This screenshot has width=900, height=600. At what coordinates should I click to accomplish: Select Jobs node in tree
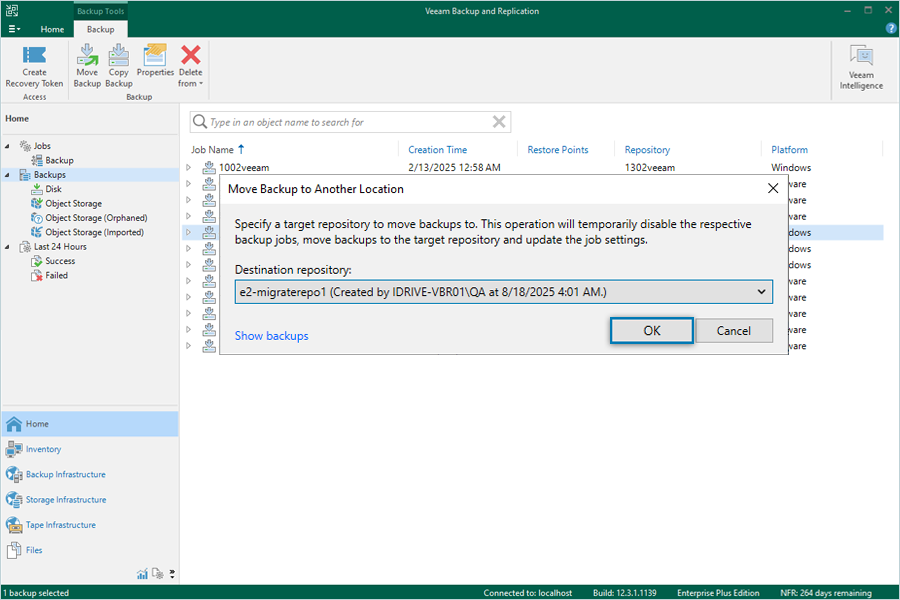coord(42,146)
